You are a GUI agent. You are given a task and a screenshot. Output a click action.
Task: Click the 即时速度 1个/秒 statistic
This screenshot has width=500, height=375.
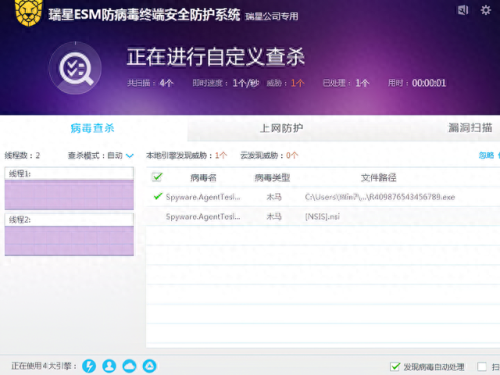pyautogui.click(x=226, y=83)
